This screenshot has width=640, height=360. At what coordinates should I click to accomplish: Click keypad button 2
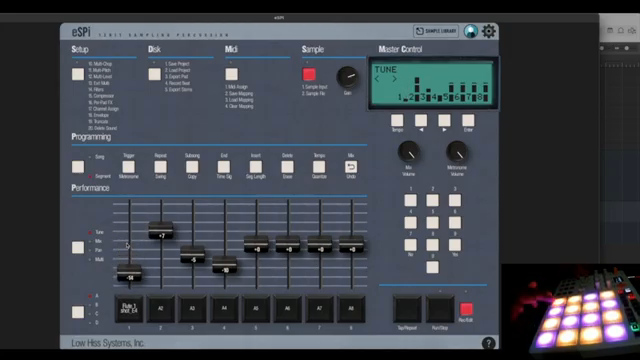coord(433,200)
